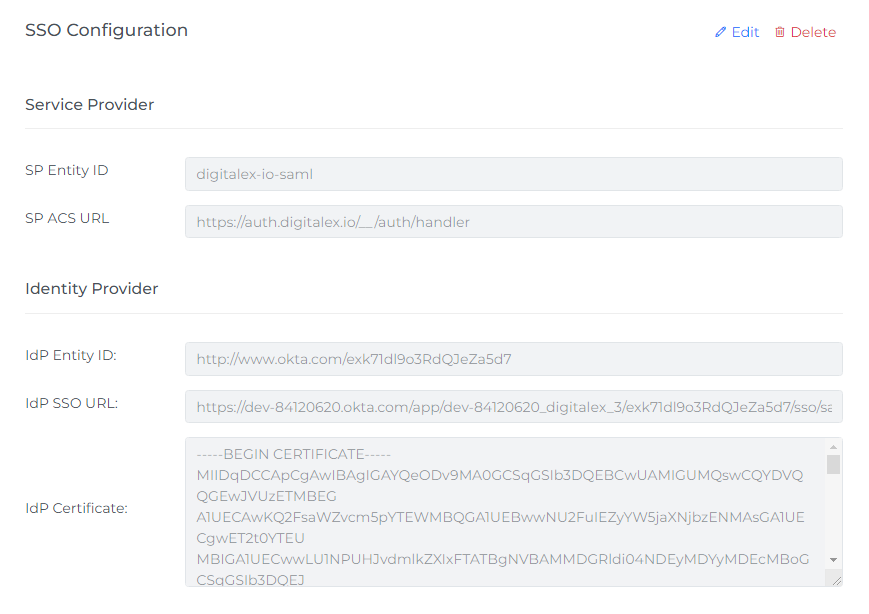Click the certificate box scroll-up arrow
Screen dimensions: 869x614
(x=833, y=447)
